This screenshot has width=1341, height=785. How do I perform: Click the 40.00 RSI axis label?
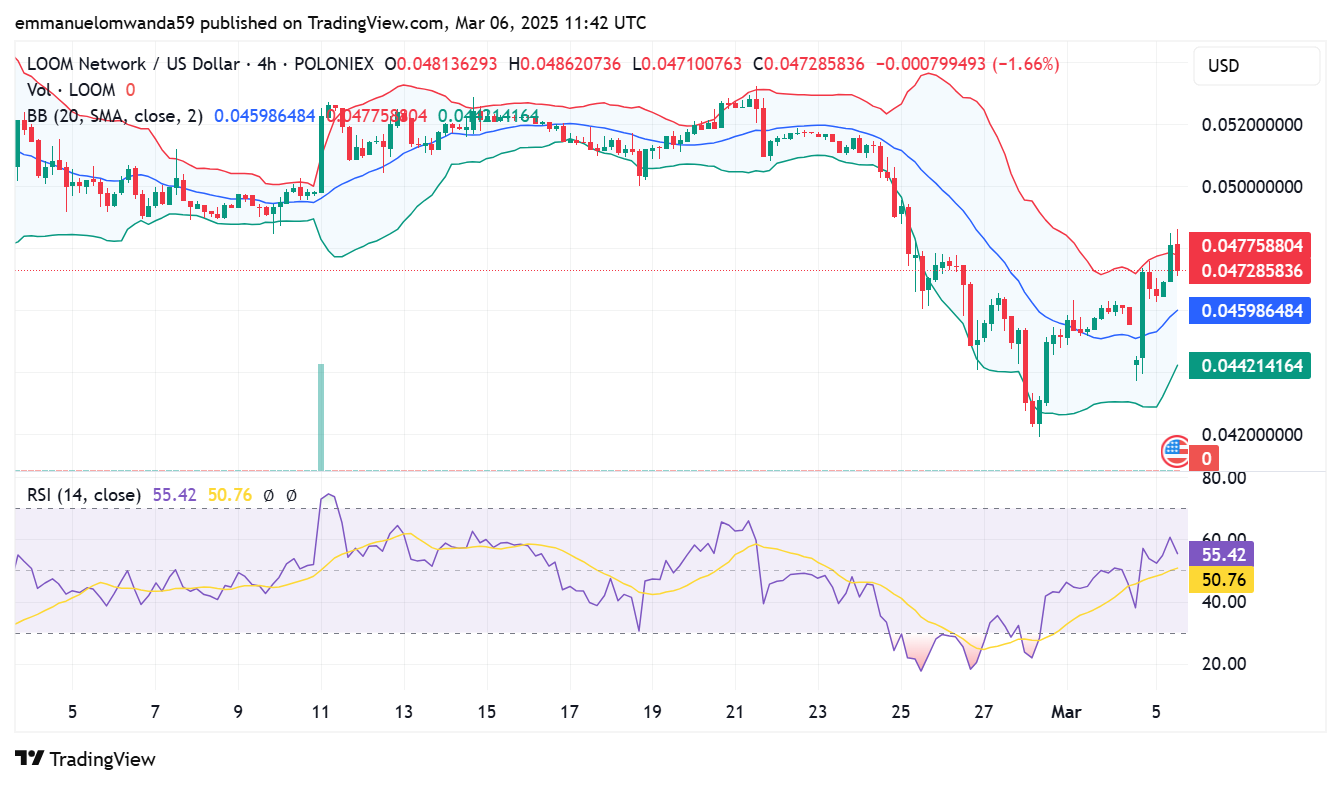point(1224,602)
